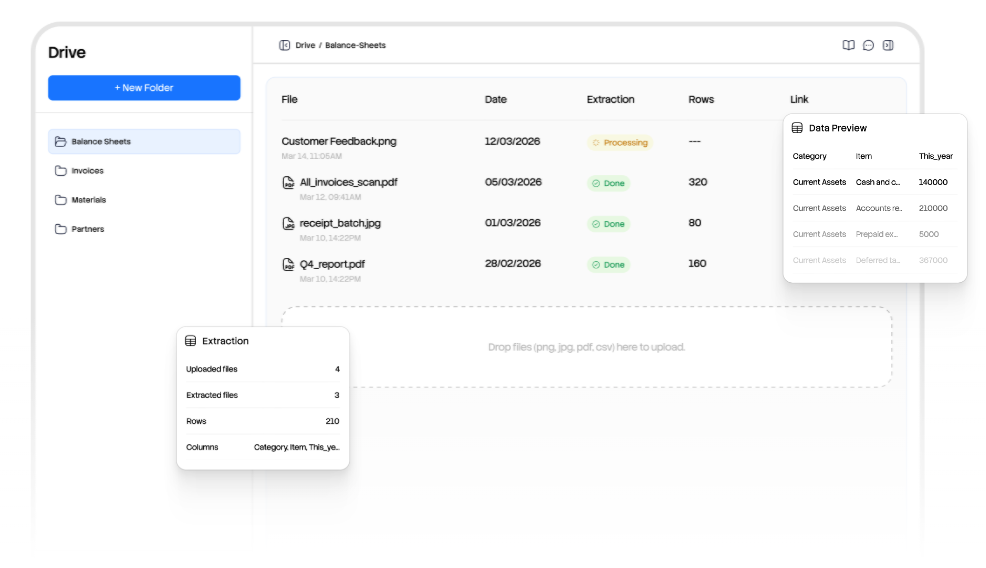Click Category header in Data Preview
The image size is (986, 568).
809,156
